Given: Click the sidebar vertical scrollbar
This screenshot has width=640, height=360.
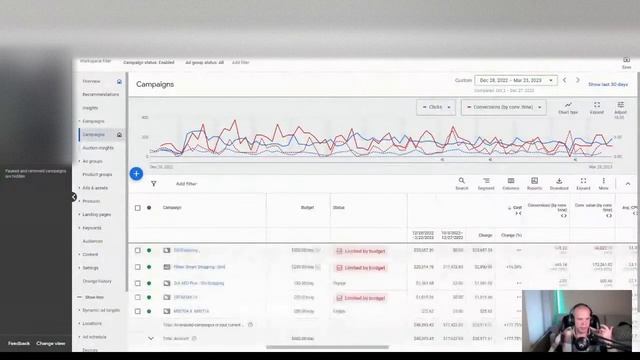Looking at the screenshot, I should coord(127,182).
